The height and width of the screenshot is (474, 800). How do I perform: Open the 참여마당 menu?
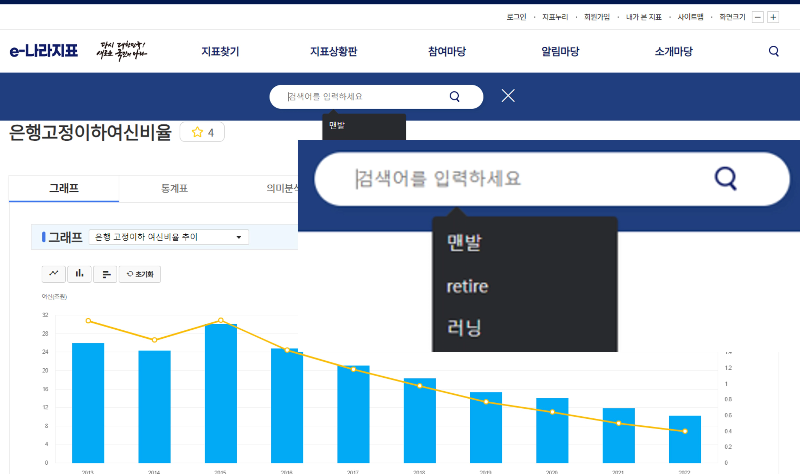pyautogui.click(x=447, y=51)
